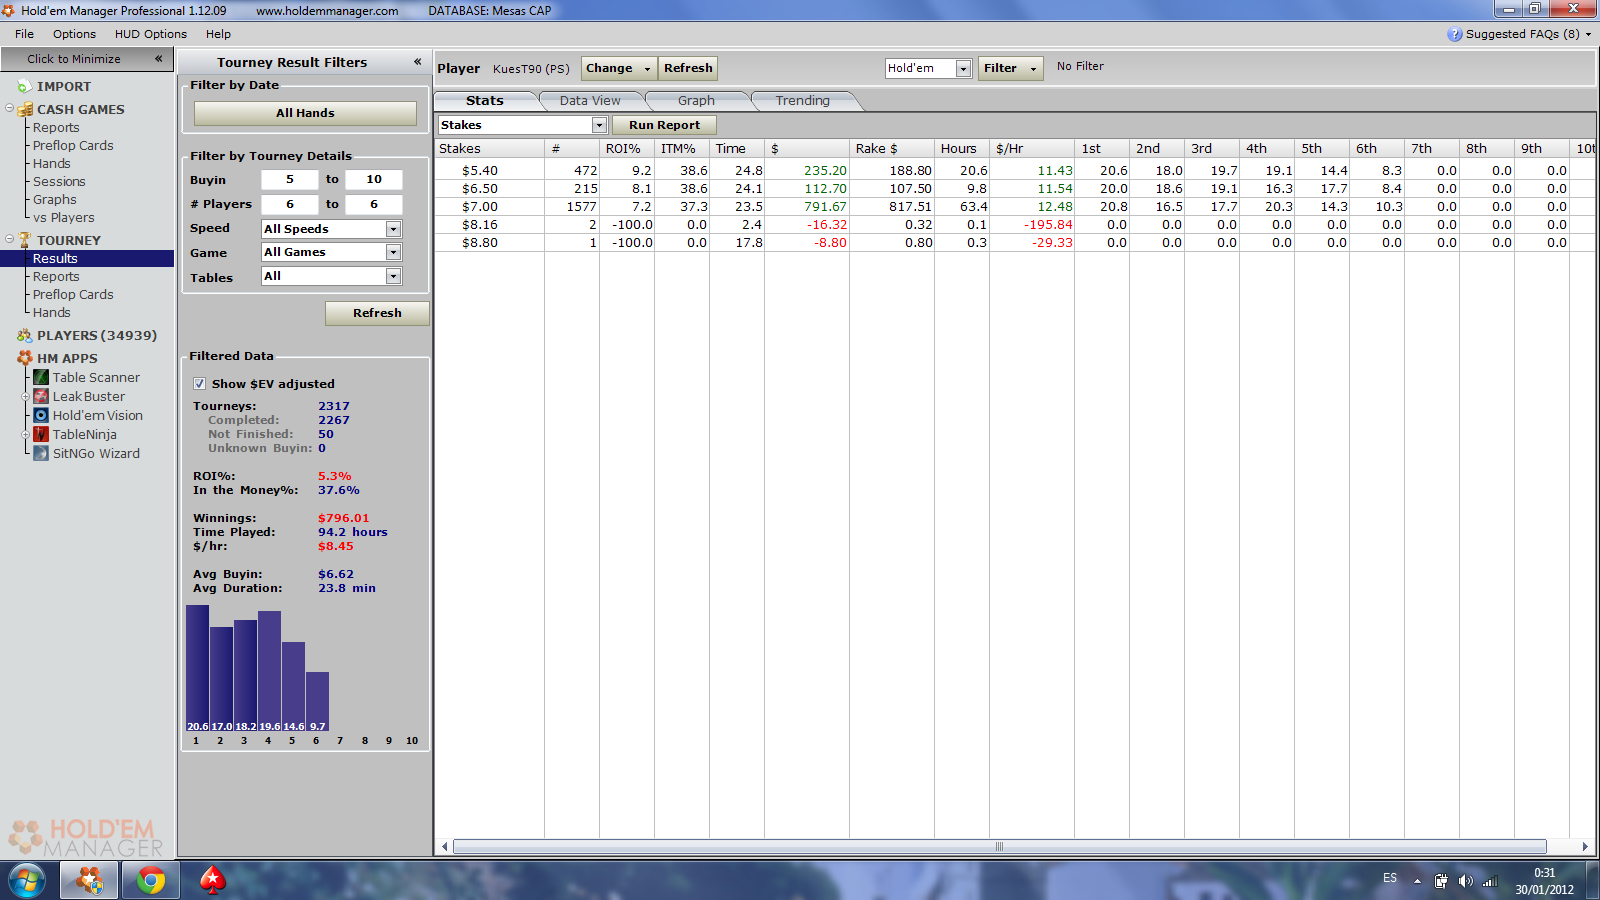The image size is (1600, 900).
Task: Collapse the Cash Games tree node
Action: point(10,108)
